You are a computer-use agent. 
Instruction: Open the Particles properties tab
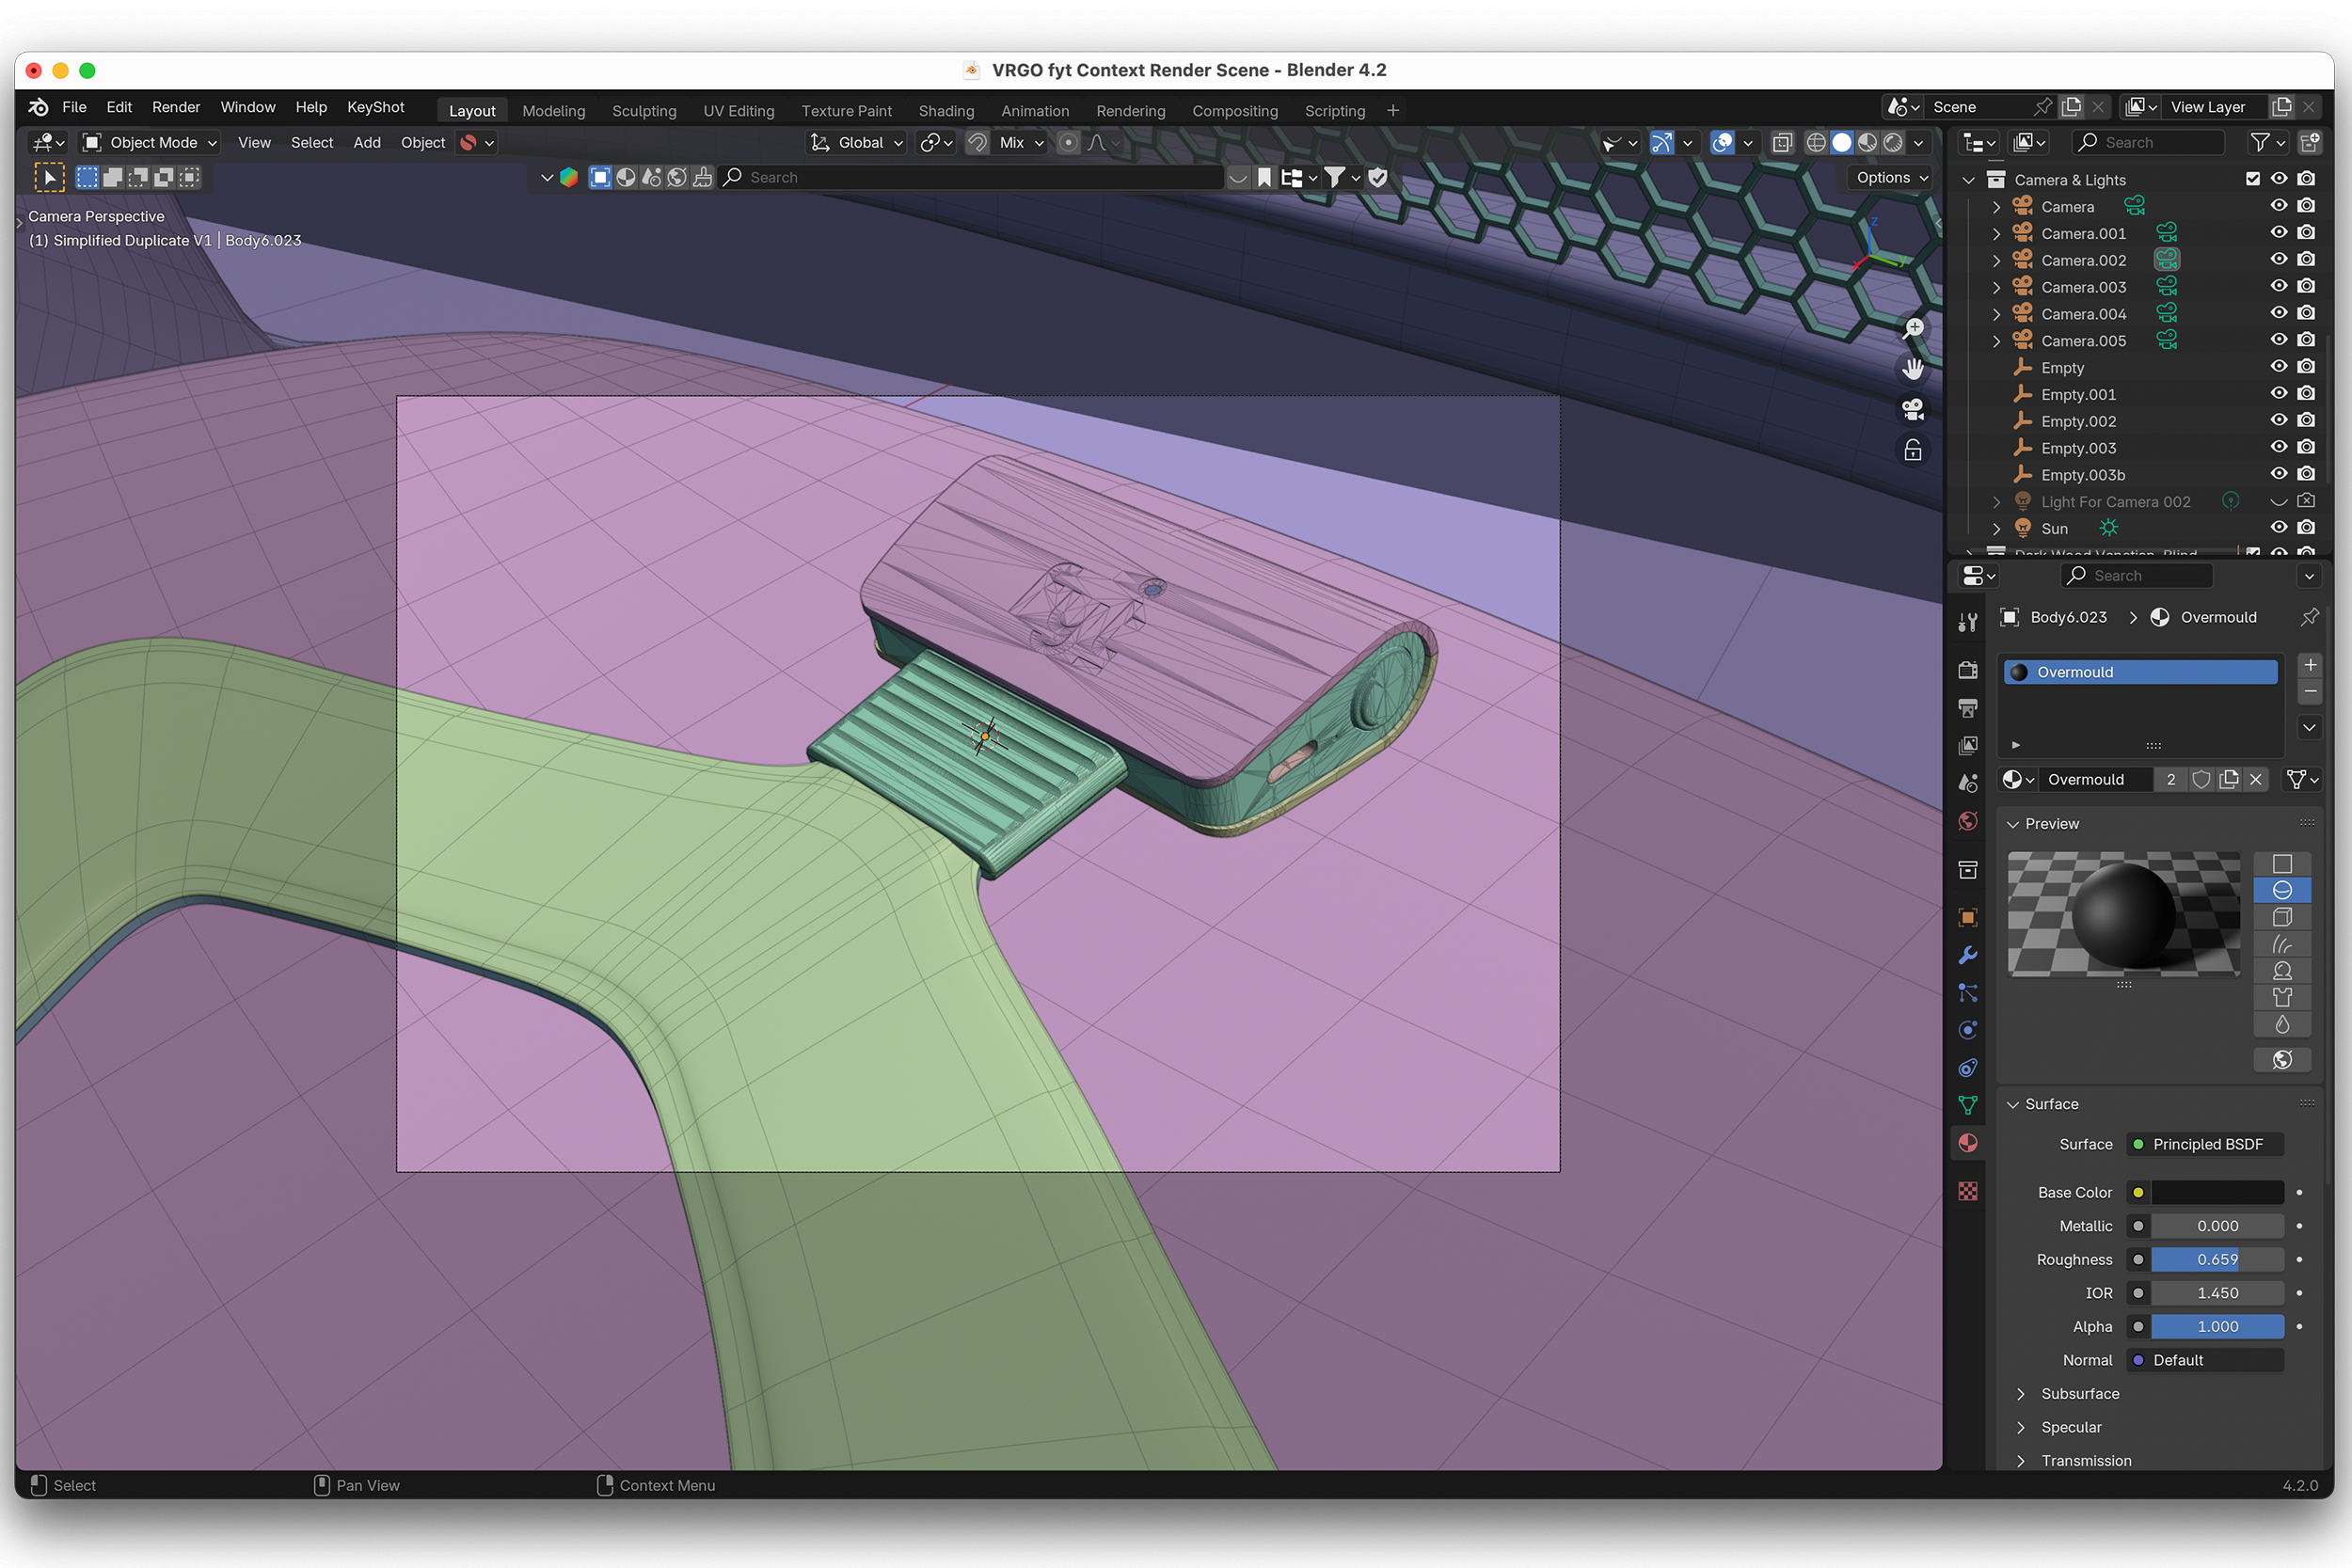(x=1967, y=993)
